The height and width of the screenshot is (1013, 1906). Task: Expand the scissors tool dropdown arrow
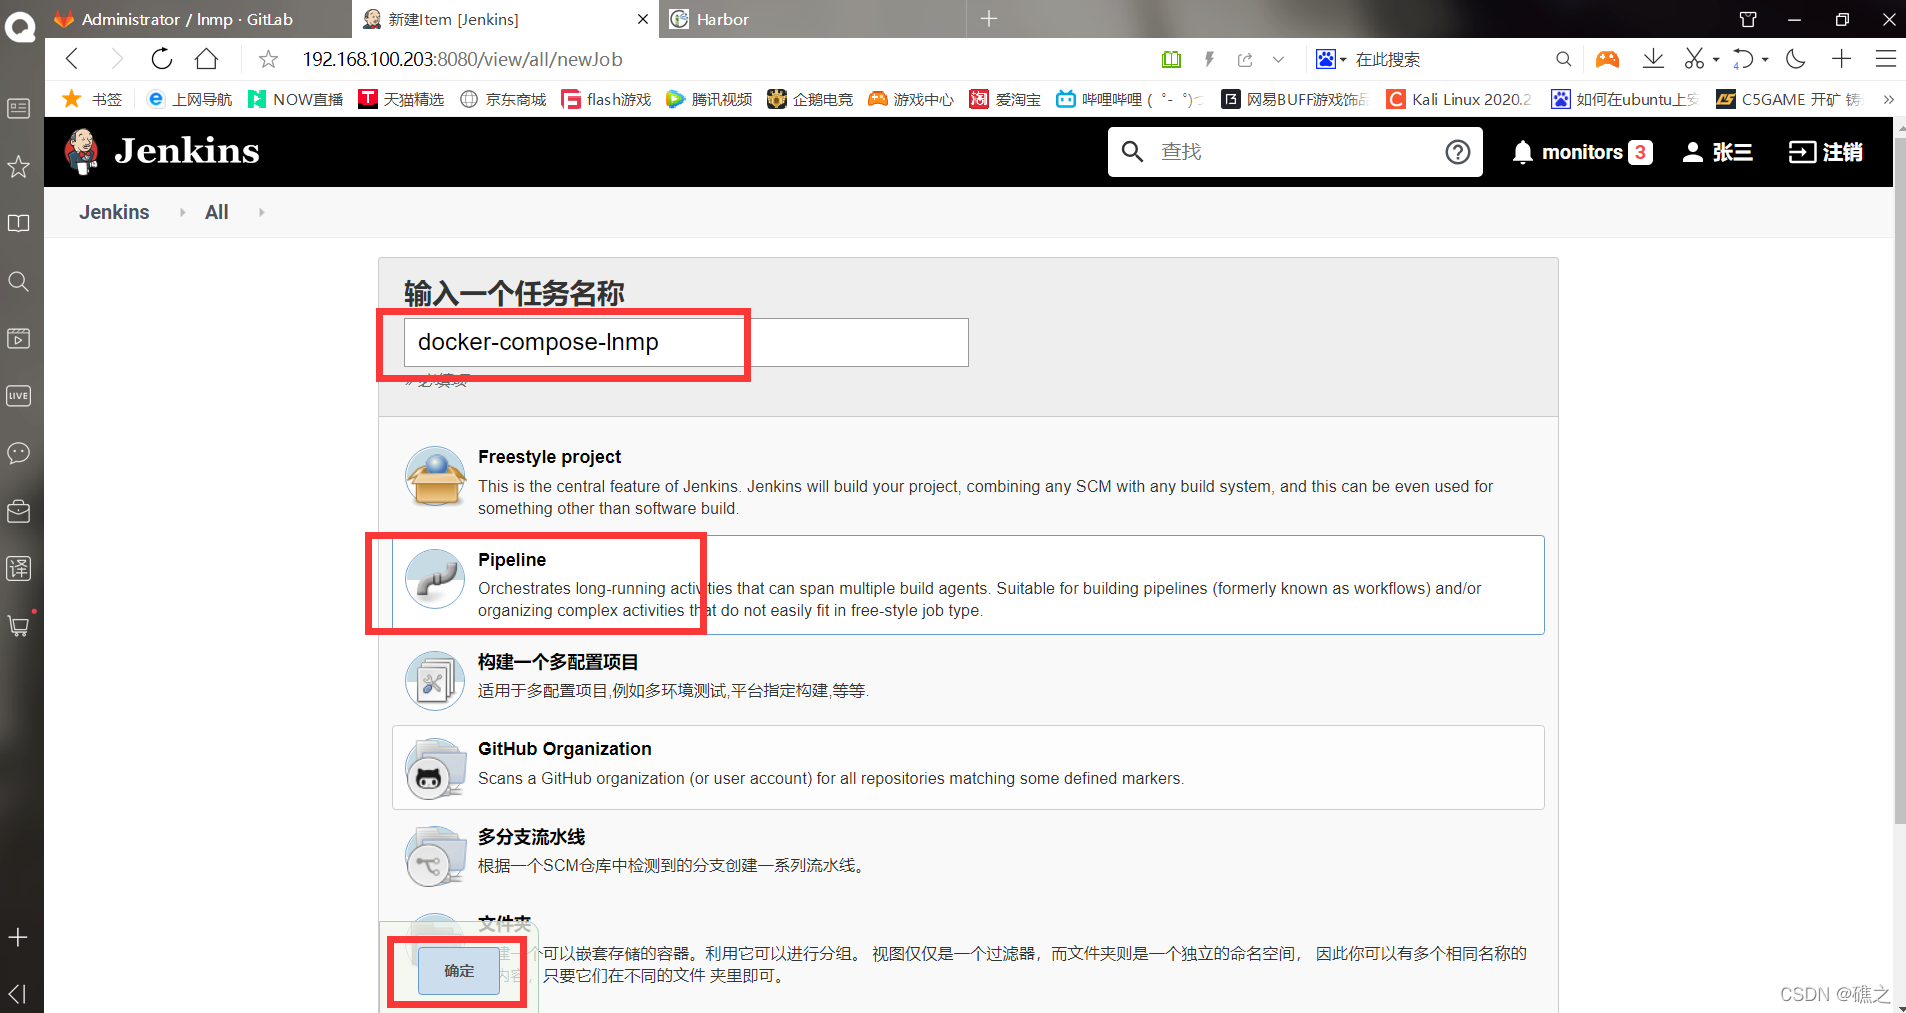pos(1716,60)
